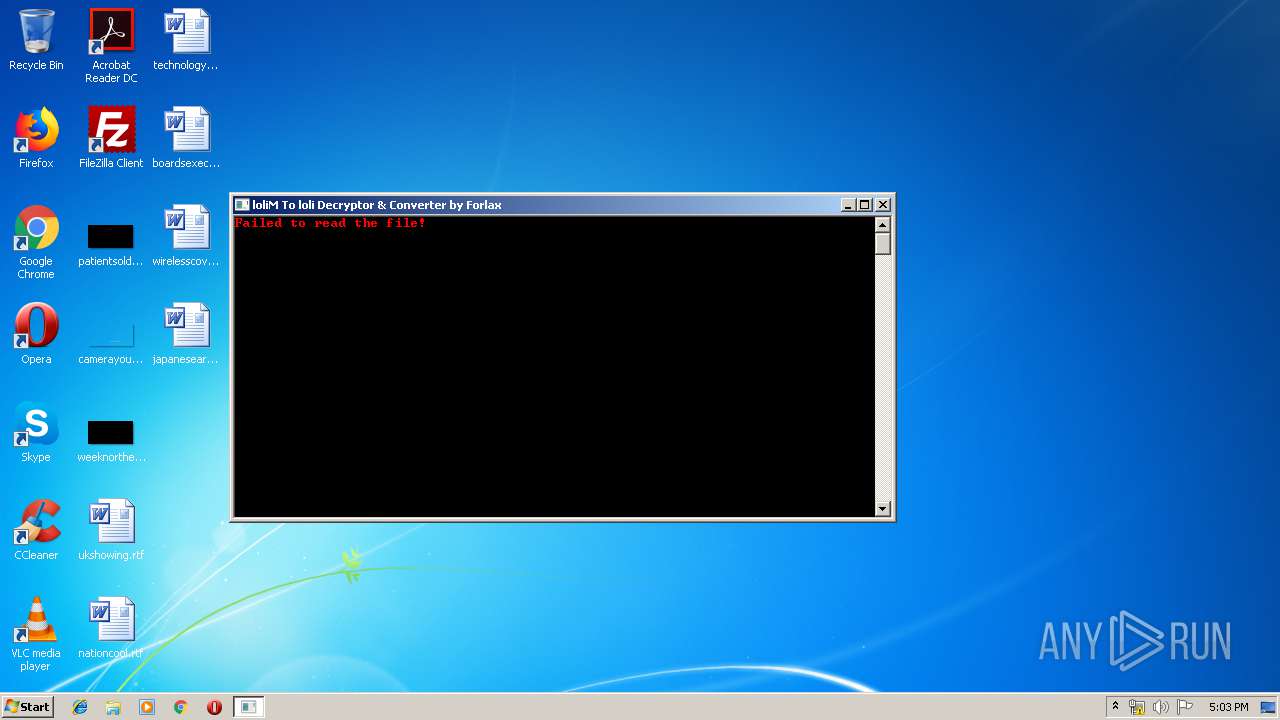Launch Internet Explorer from taskbar
Screen dimensions: 1280x720
pos(80,707)
